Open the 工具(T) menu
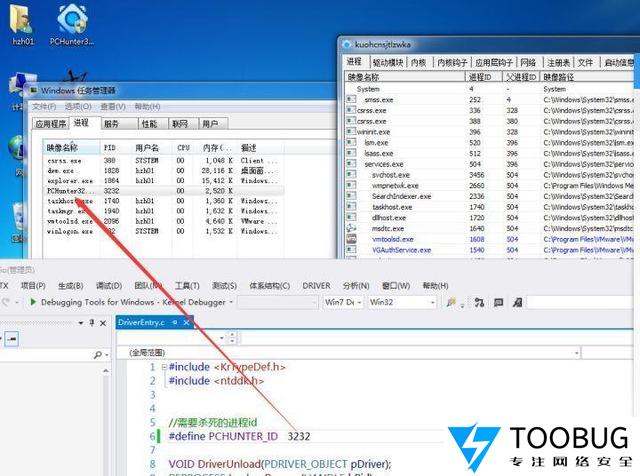 point(187,286)
